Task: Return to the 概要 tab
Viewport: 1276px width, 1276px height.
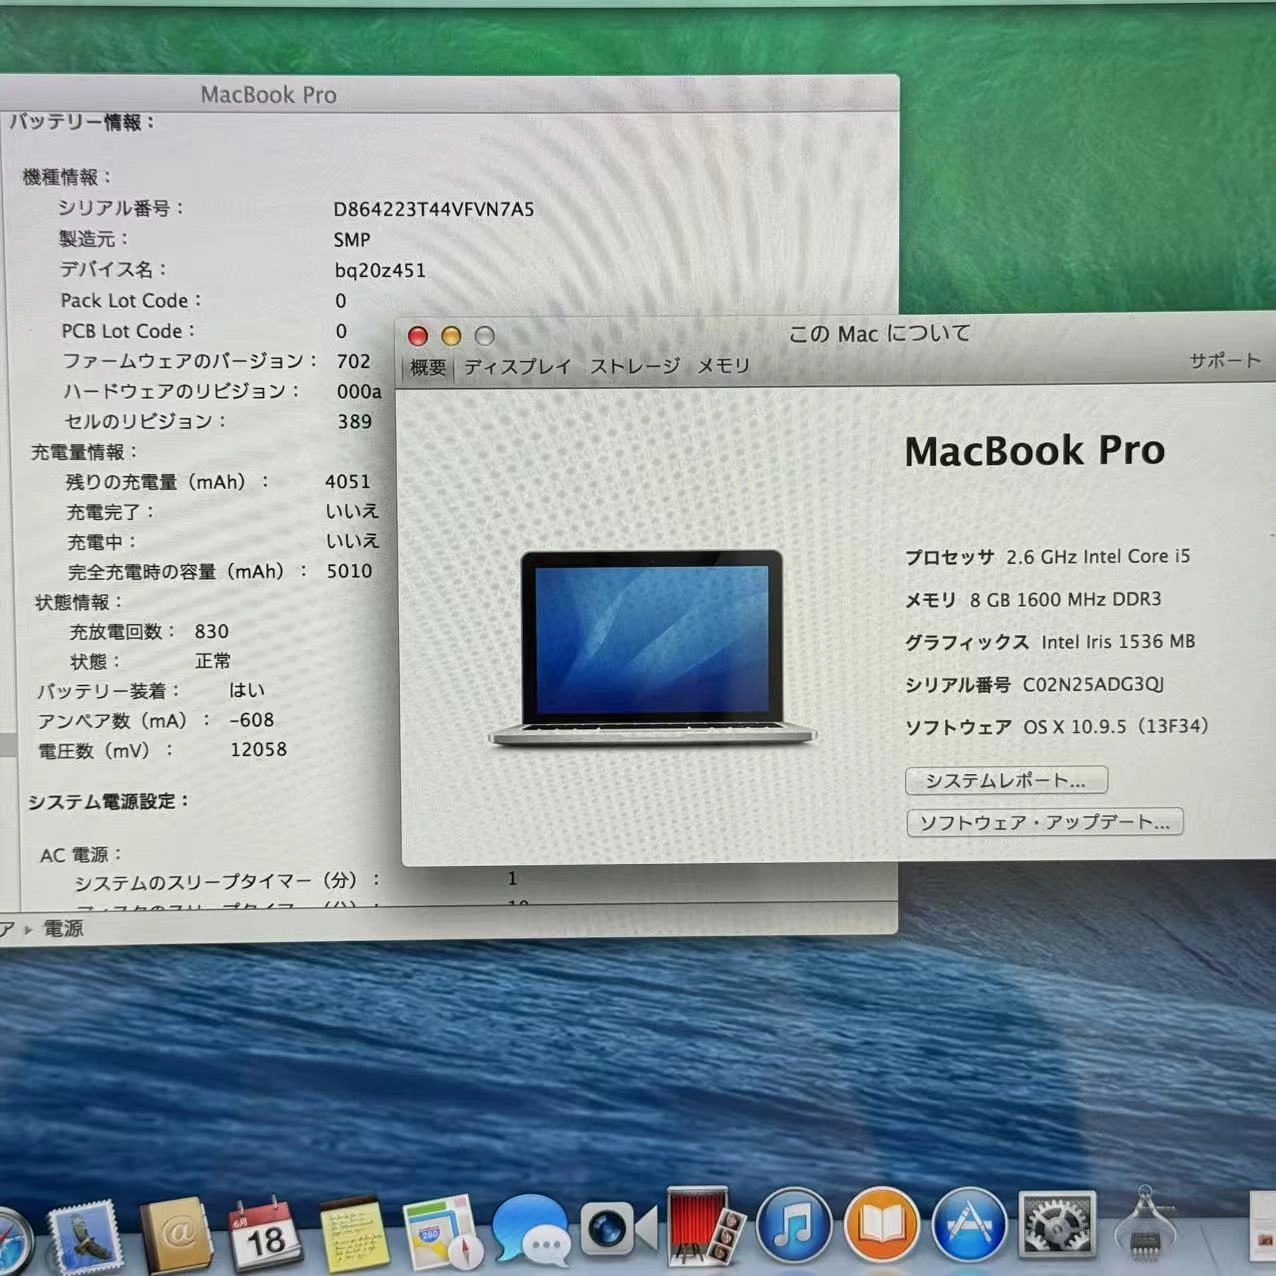Action: pyautogui.click(x=428, y=366)
